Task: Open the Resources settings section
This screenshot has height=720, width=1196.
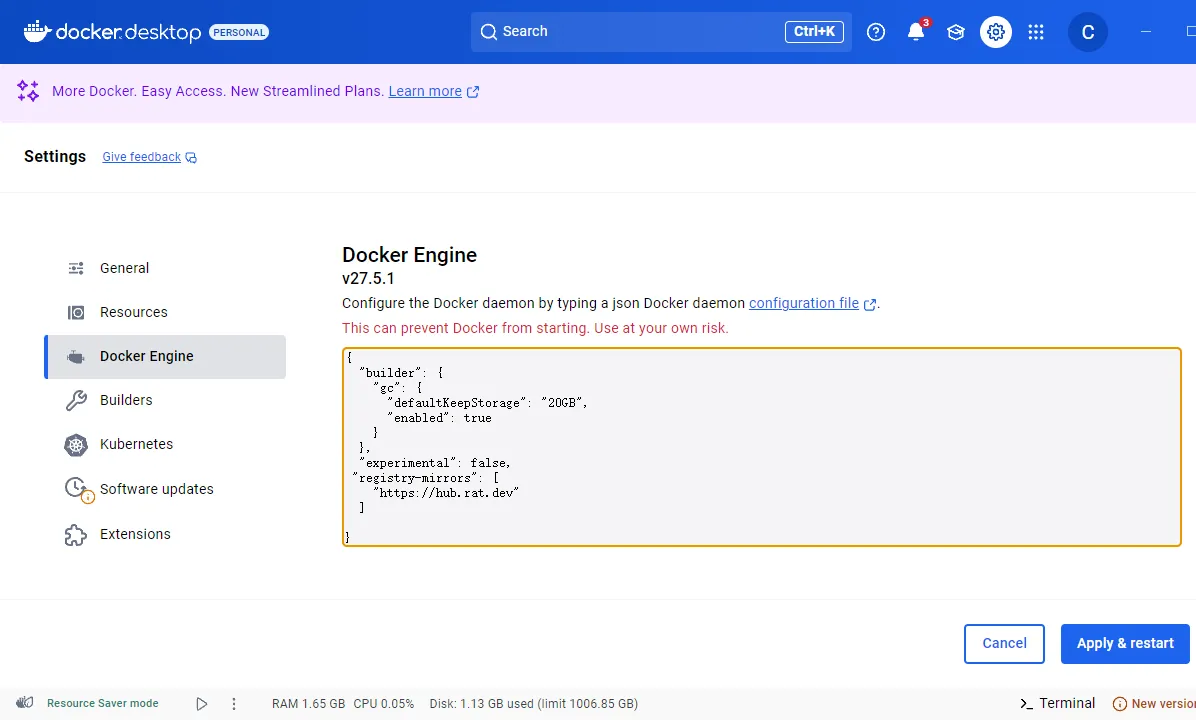Action: (x=133, y=312)
